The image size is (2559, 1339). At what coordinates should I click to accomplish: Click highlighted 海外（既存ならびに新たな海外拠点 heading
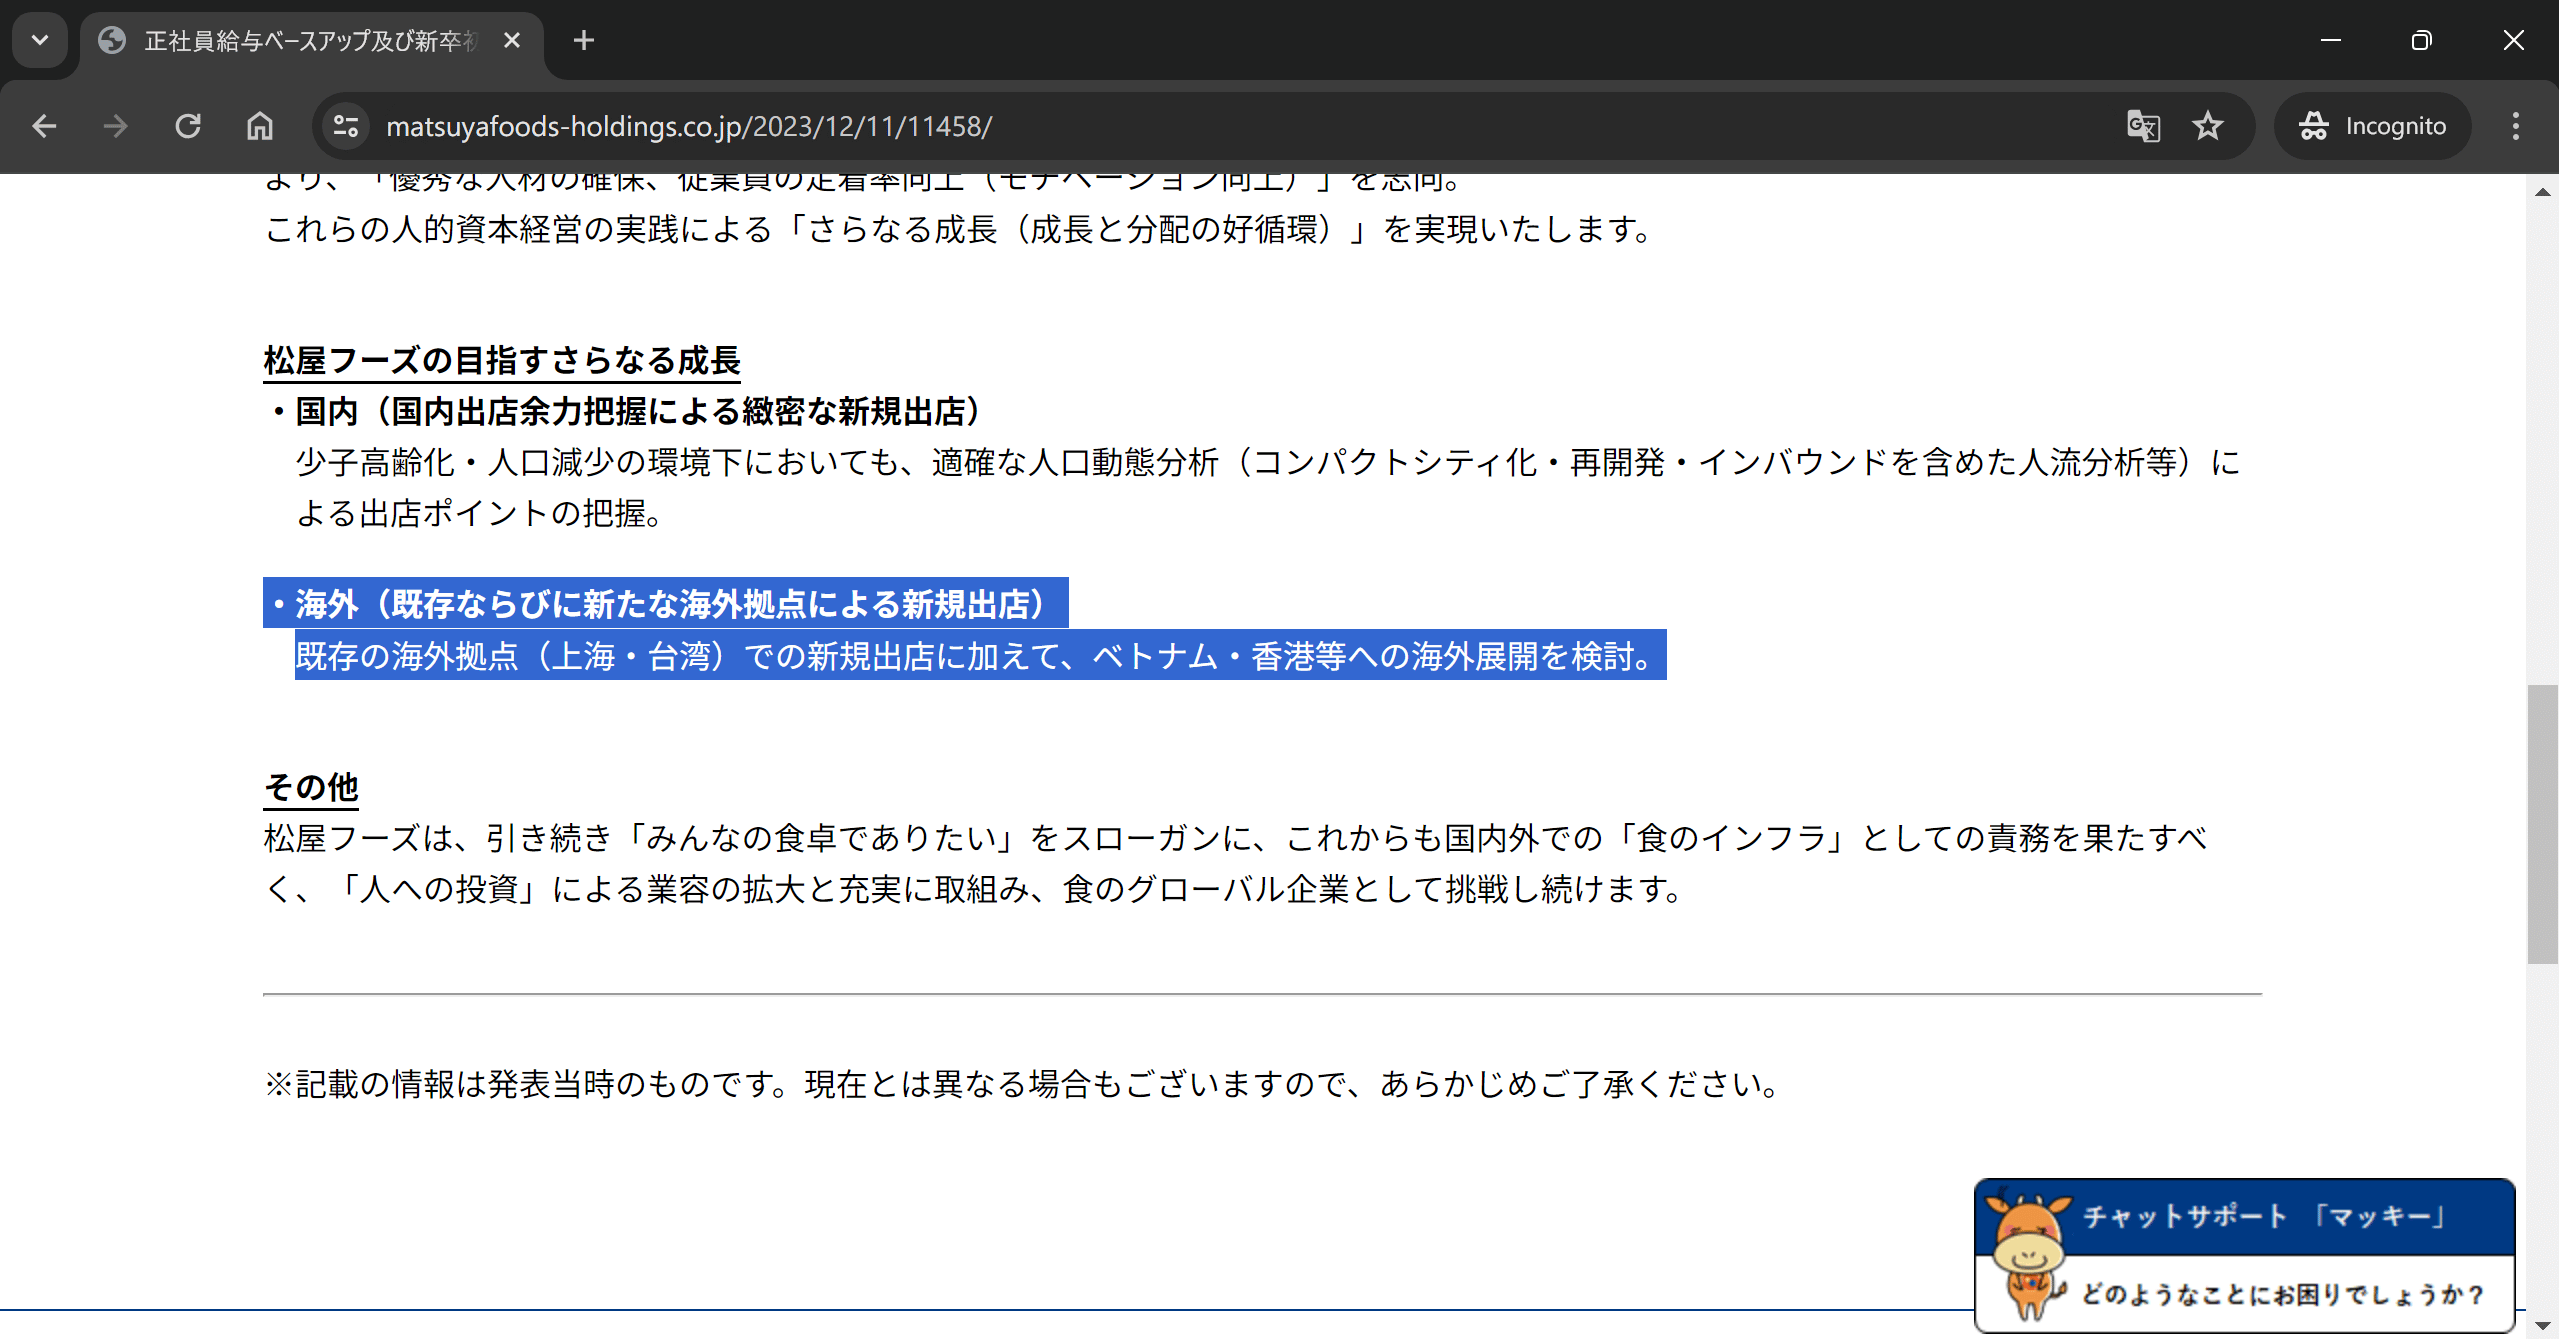point(666,603)
